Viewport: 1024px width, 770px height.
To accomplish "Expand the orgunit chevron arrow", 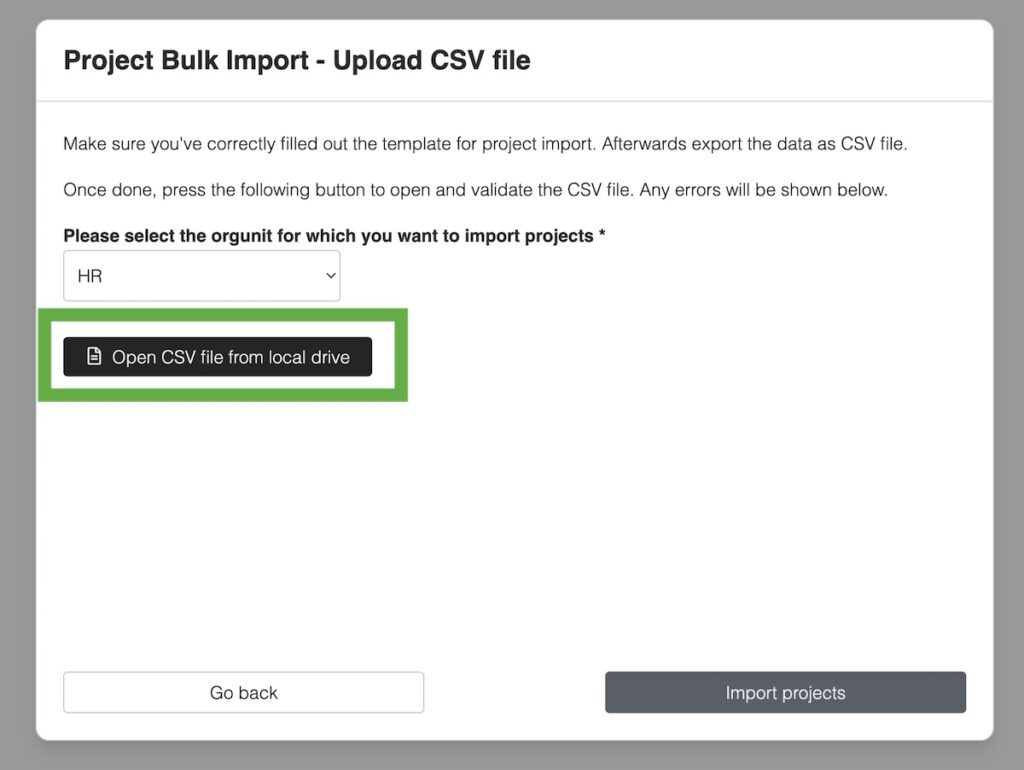I will click(x=331, y=276).
